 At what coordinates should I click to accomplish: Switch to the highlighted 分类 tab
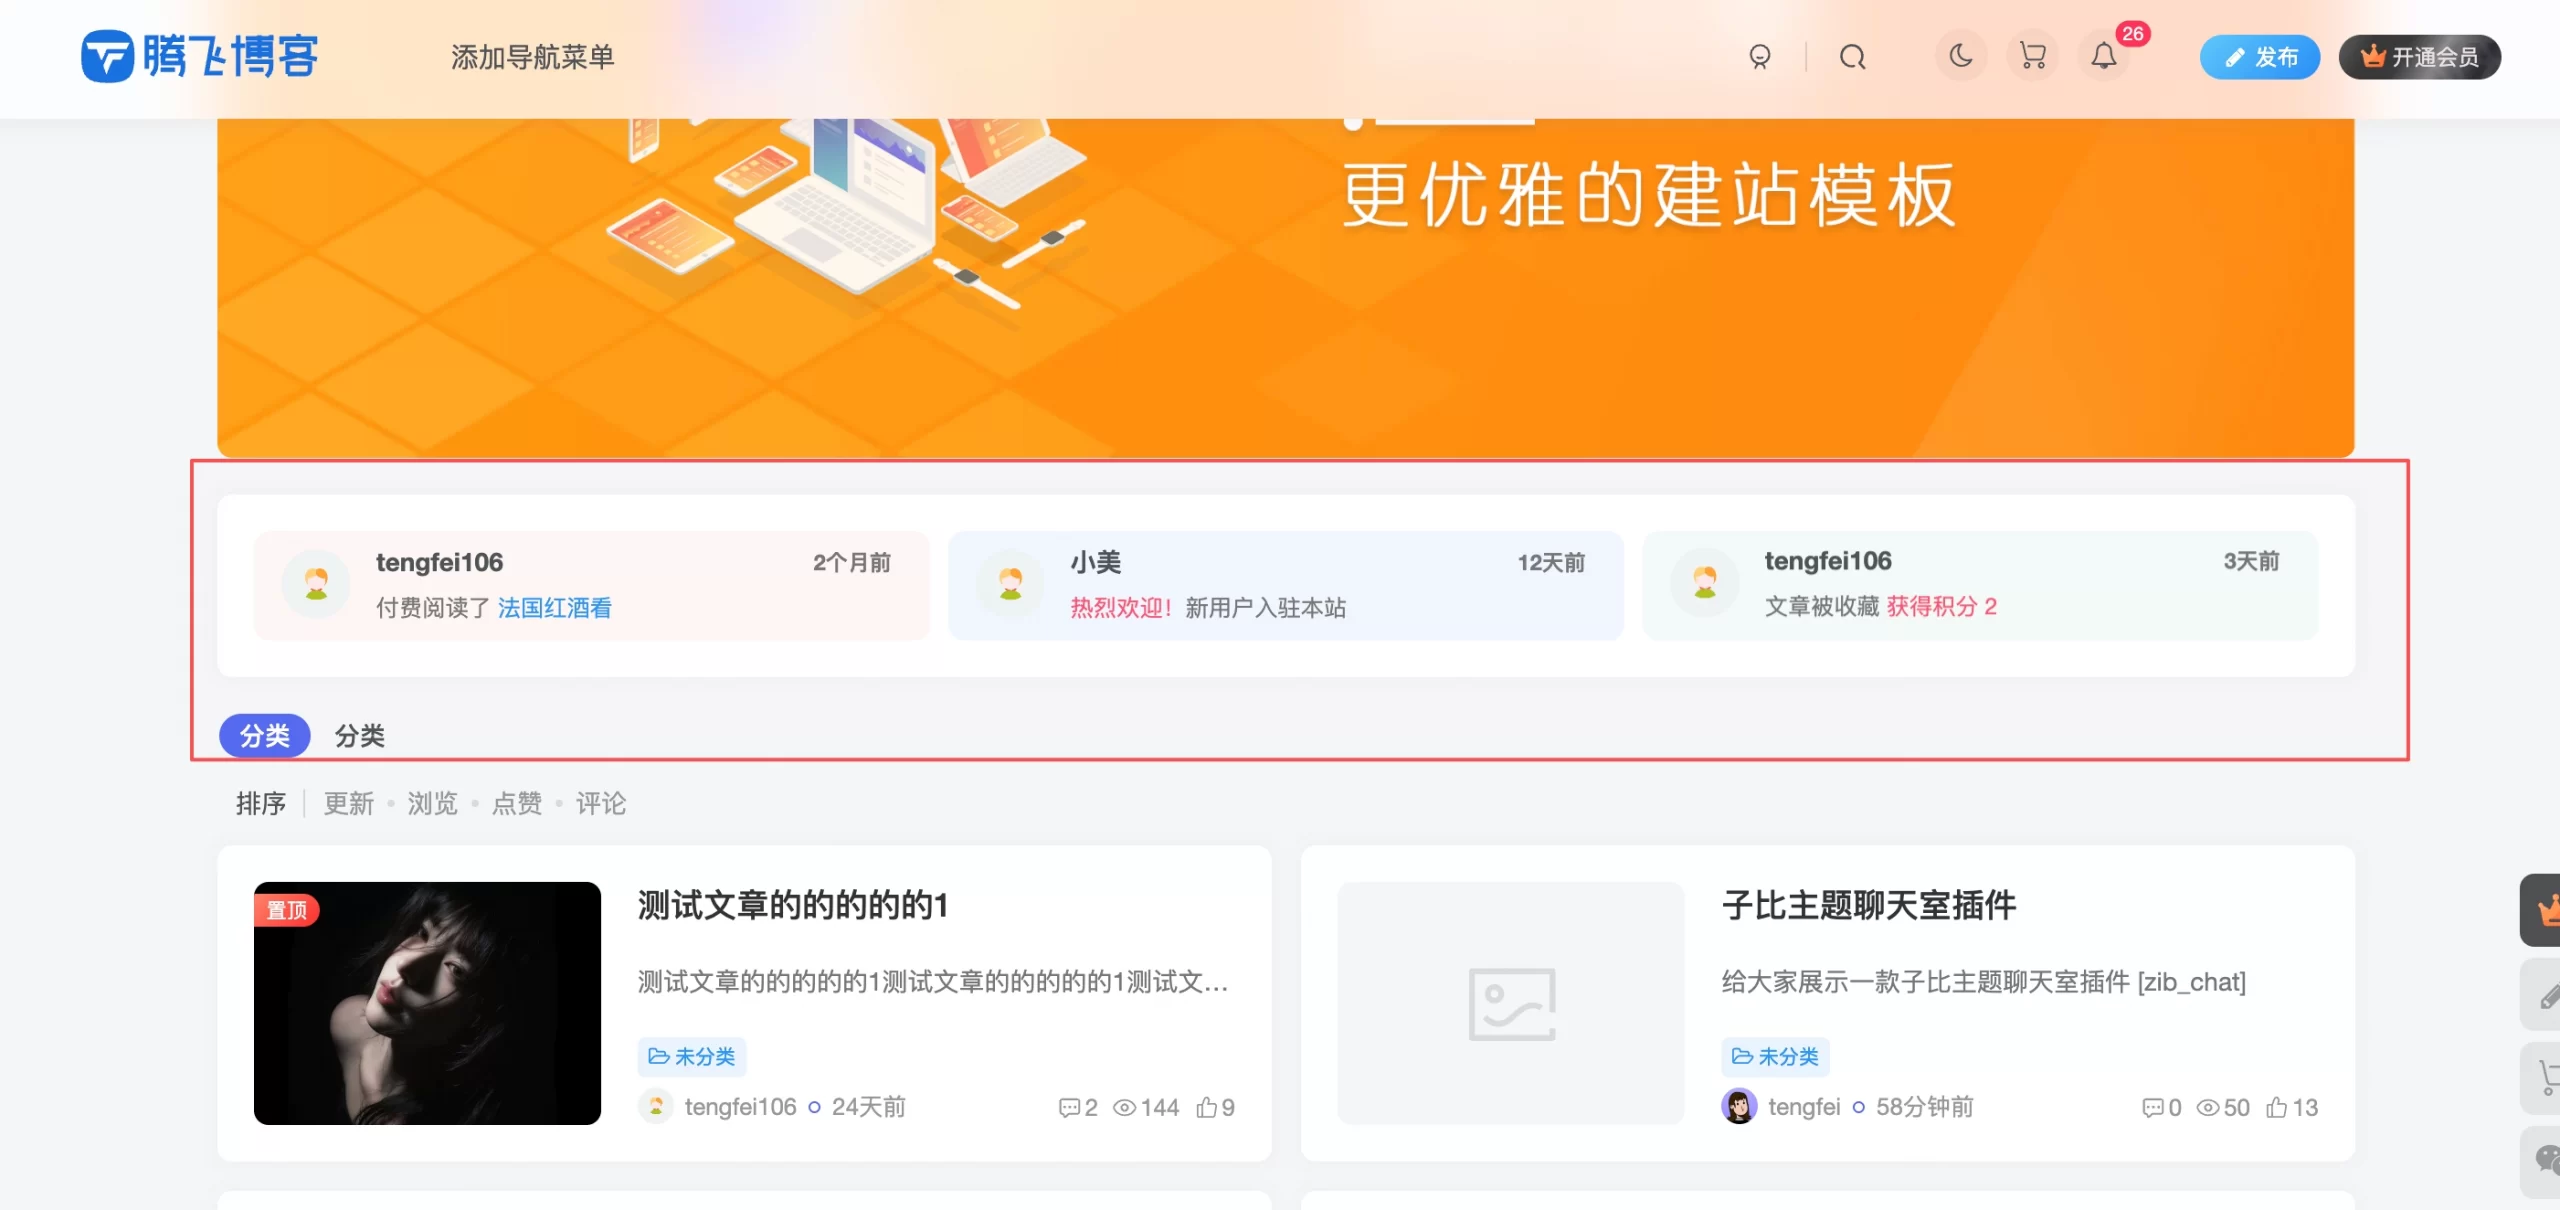click(263, 735)
